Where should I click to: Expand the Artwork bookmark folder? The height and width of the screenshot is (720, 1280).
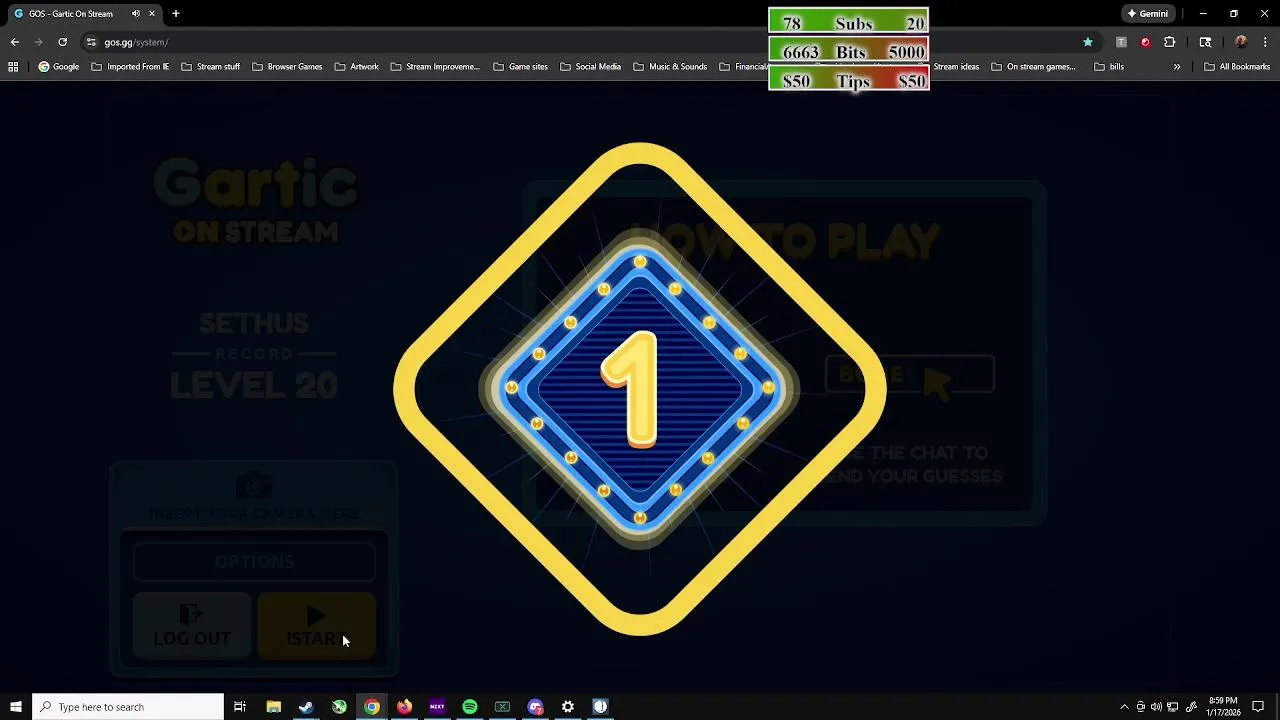(x=357, y=67)
